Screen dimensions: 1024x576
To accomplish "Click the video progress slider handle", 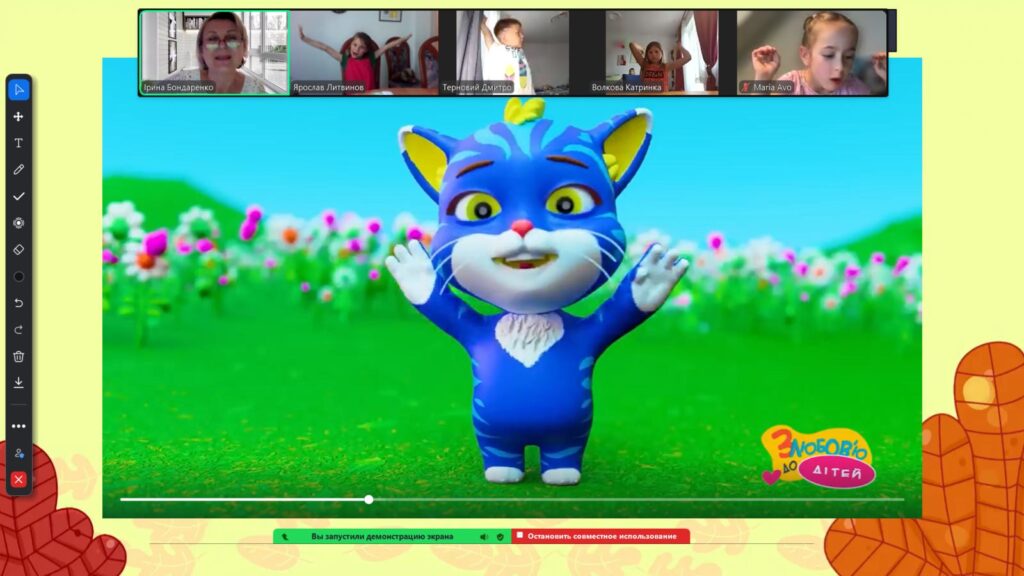I will pos(369,500).
